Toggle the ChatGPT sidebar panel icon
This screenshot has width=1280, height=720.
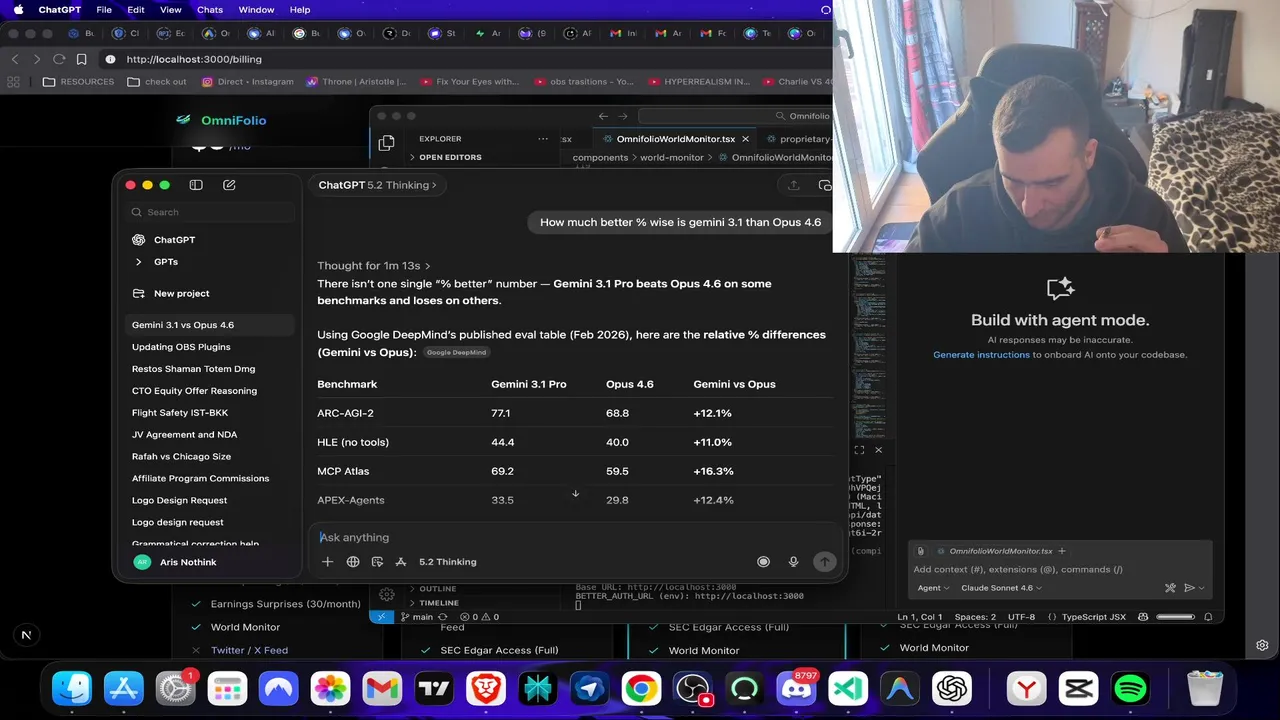(196, 185)
